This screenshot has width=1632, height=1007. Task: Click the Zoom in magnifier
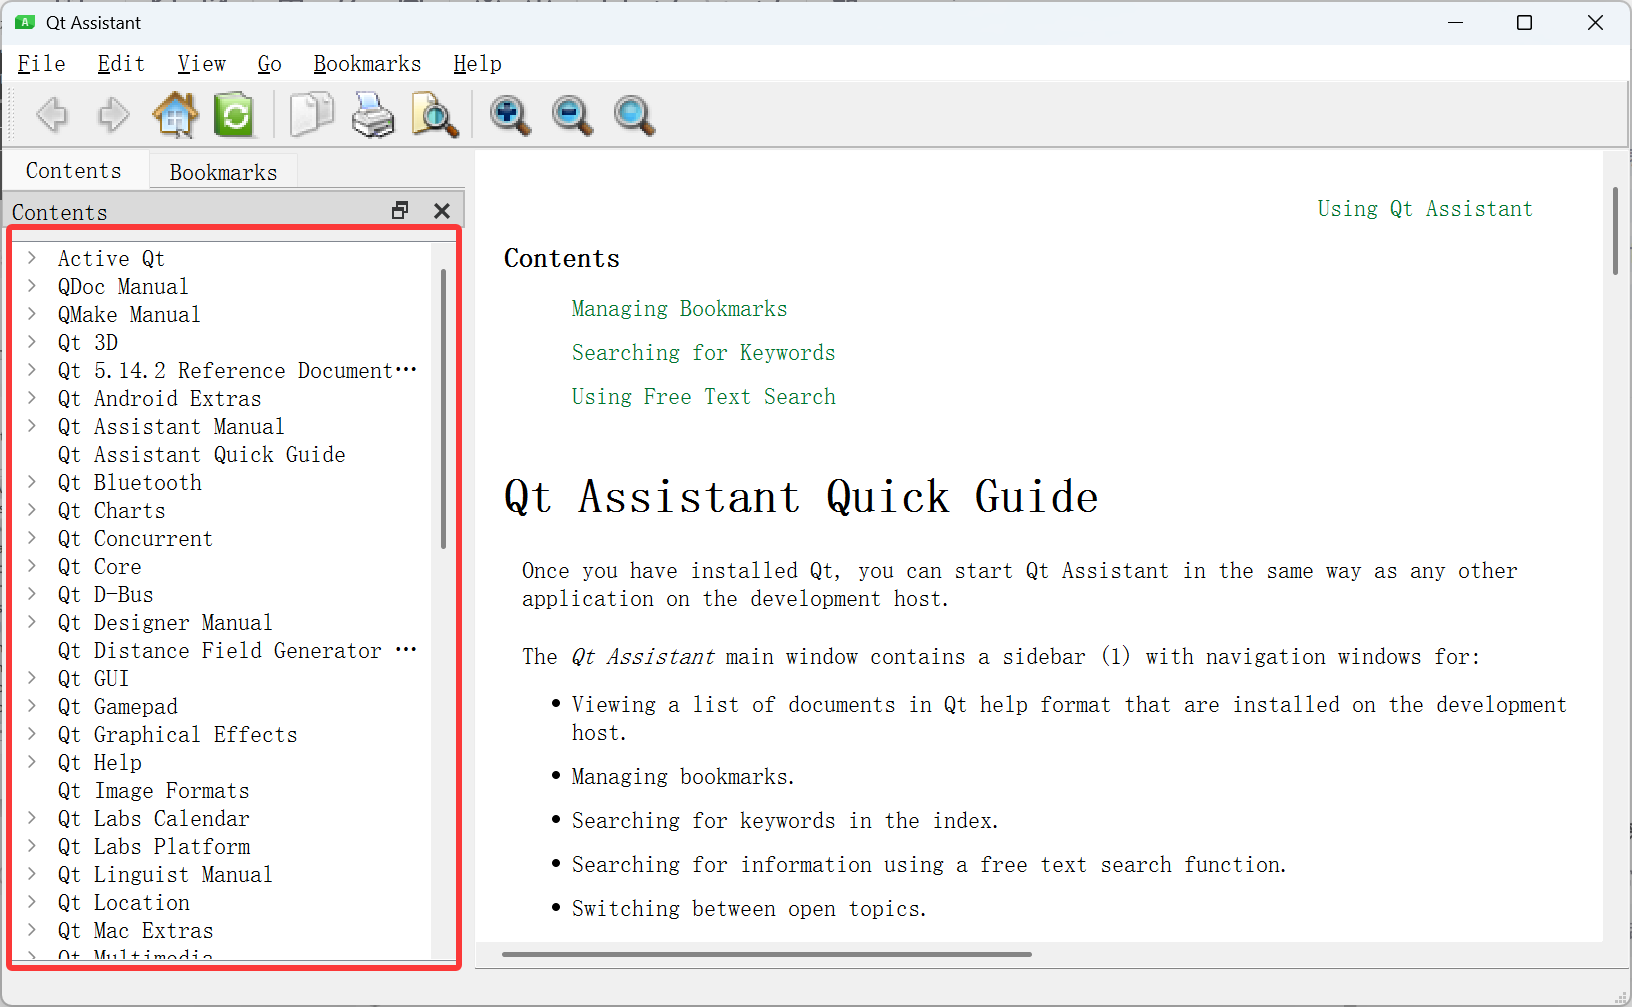tap(510, 115)
